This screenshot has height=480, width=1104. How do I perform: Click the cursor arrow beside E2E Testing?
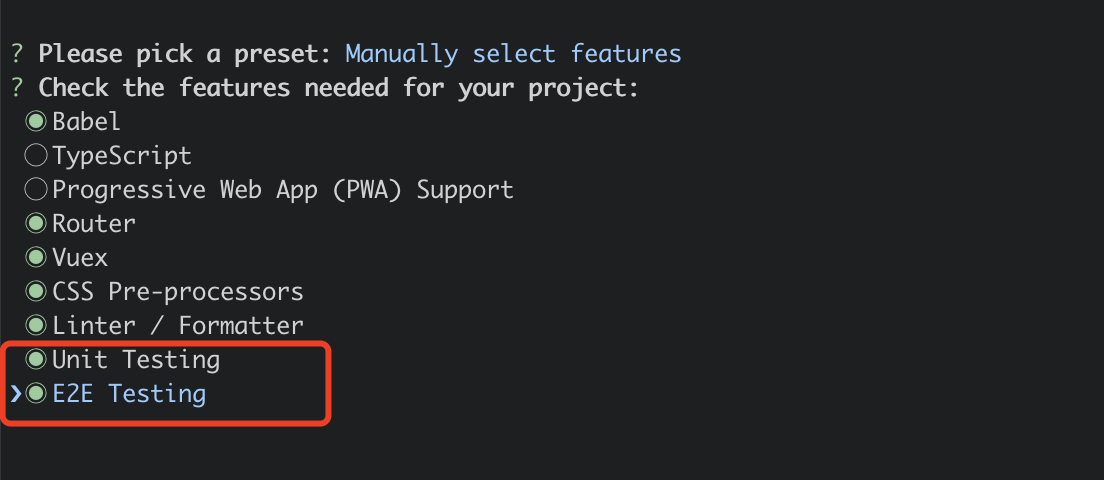click(x=16, y=394)
